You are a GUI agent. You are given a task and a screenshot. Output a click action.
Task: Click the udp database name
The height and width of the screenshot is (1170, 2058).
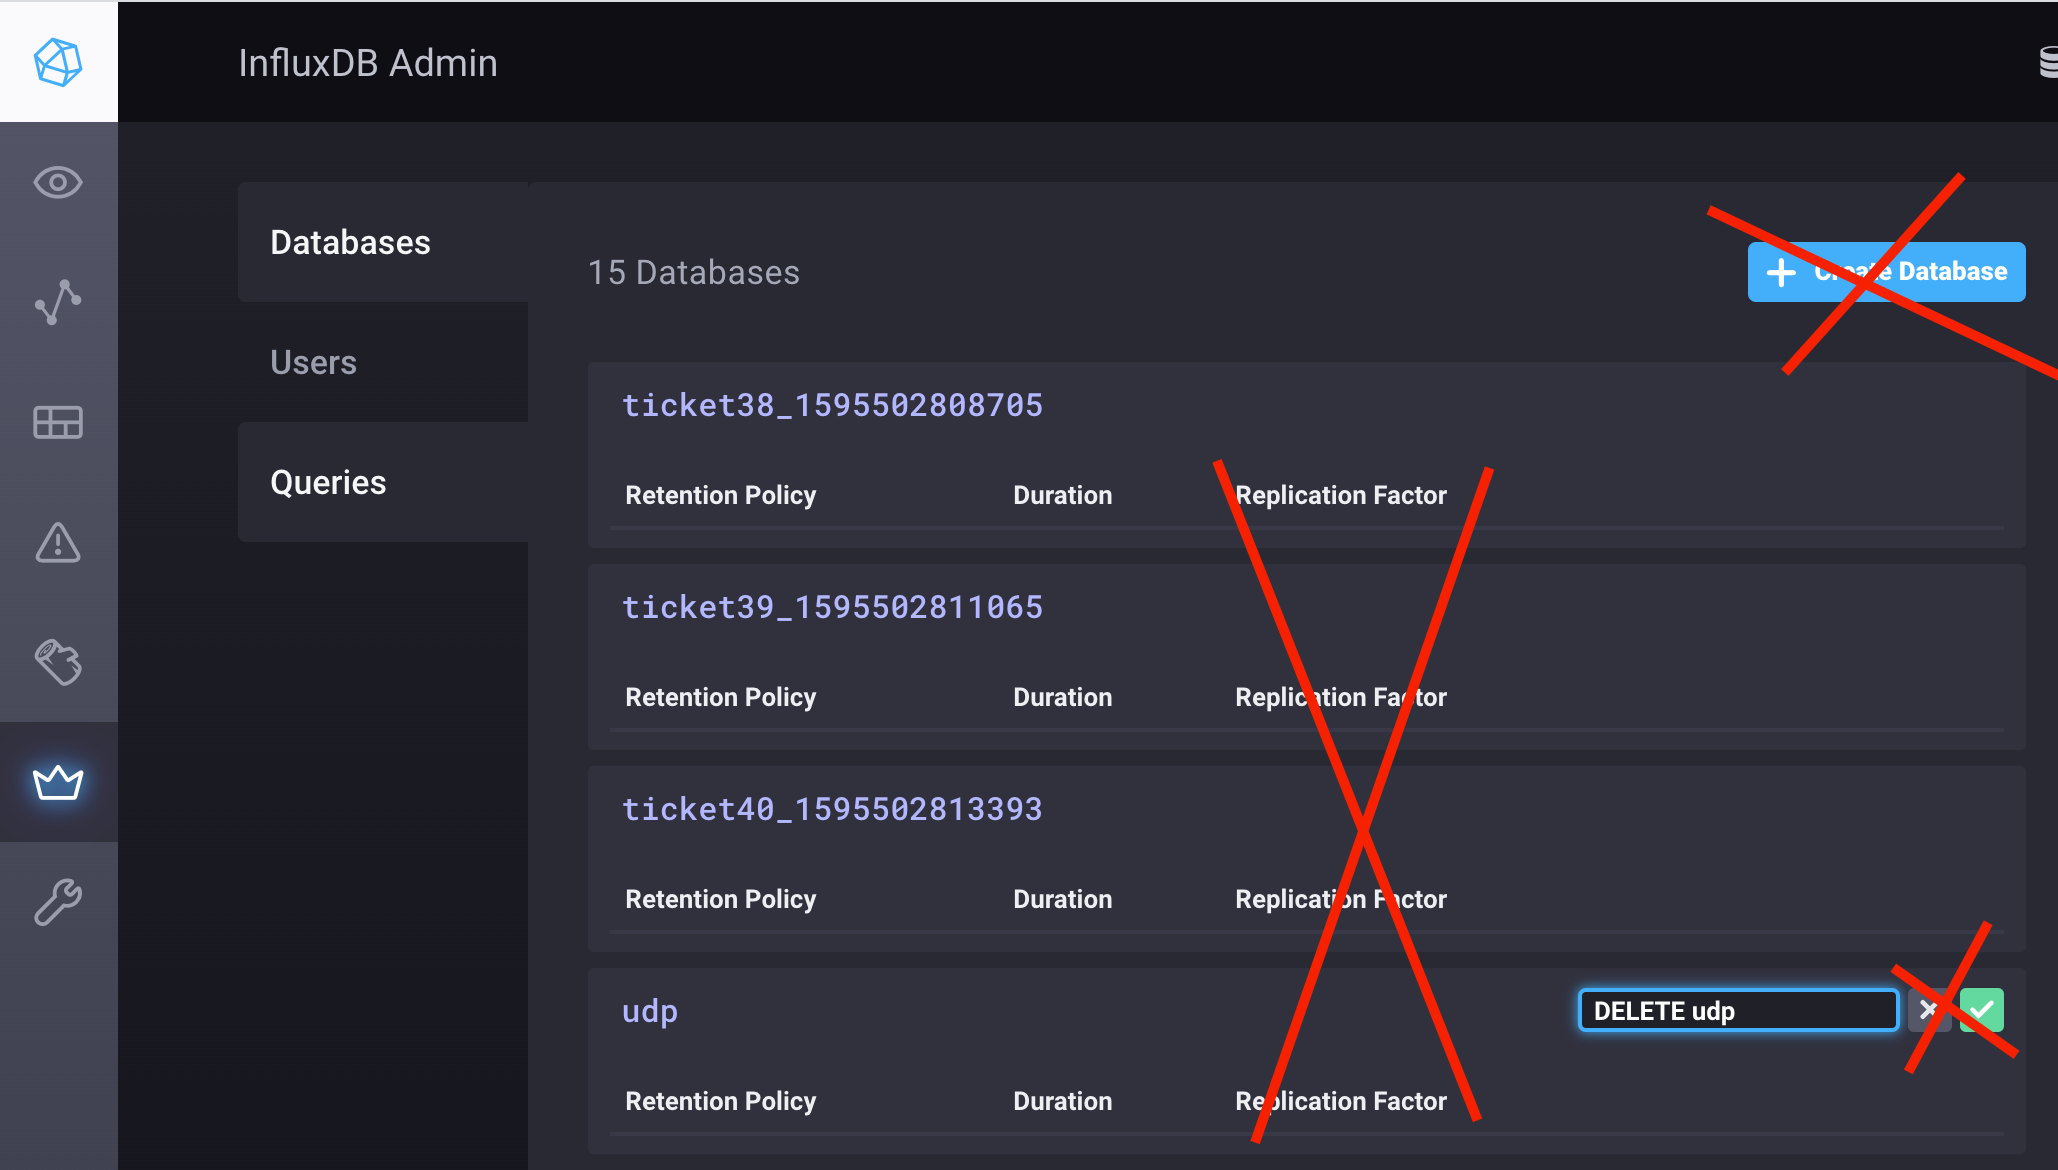tap(649, 1011)
